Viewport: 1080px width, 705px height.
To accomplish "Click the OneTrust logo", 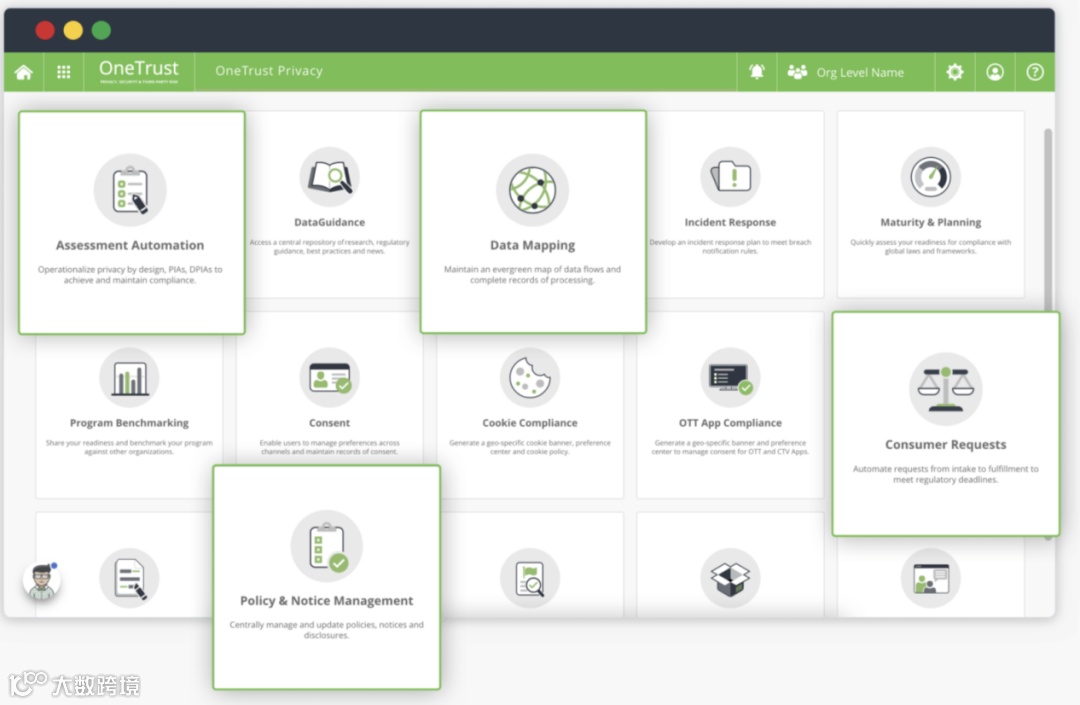I will pyautogui.click(x=138, y=72).
